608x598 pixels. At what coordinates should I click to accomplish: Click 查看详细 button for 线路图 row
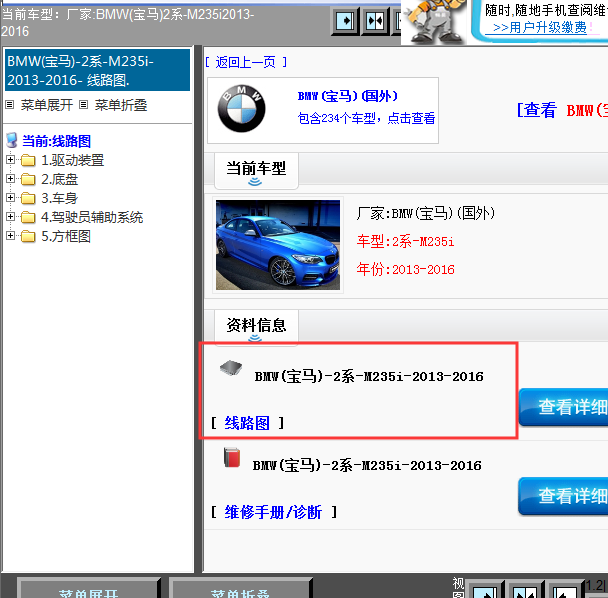pyautogui.click(x=563, y=407)
